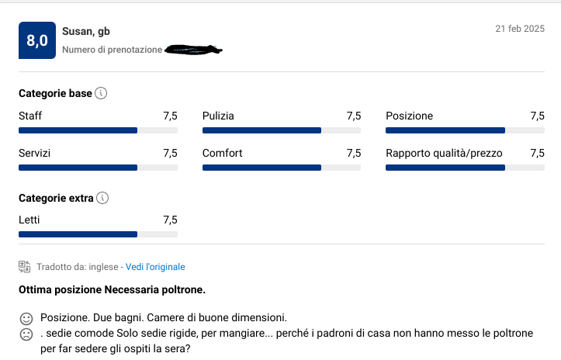Click the blue 8,0 score badge
The image size is (561, 360).
[37, 40]
